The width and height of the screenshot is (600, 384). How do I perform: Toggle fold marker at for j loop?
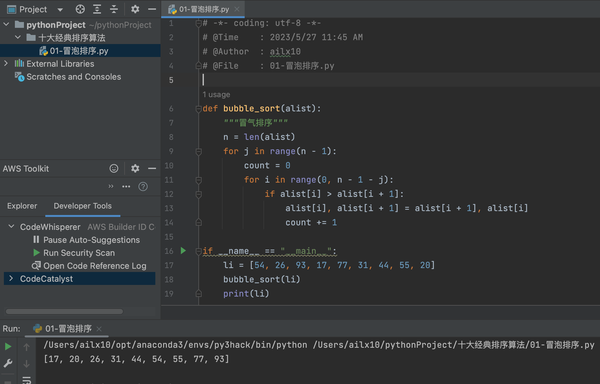[198, 152]
